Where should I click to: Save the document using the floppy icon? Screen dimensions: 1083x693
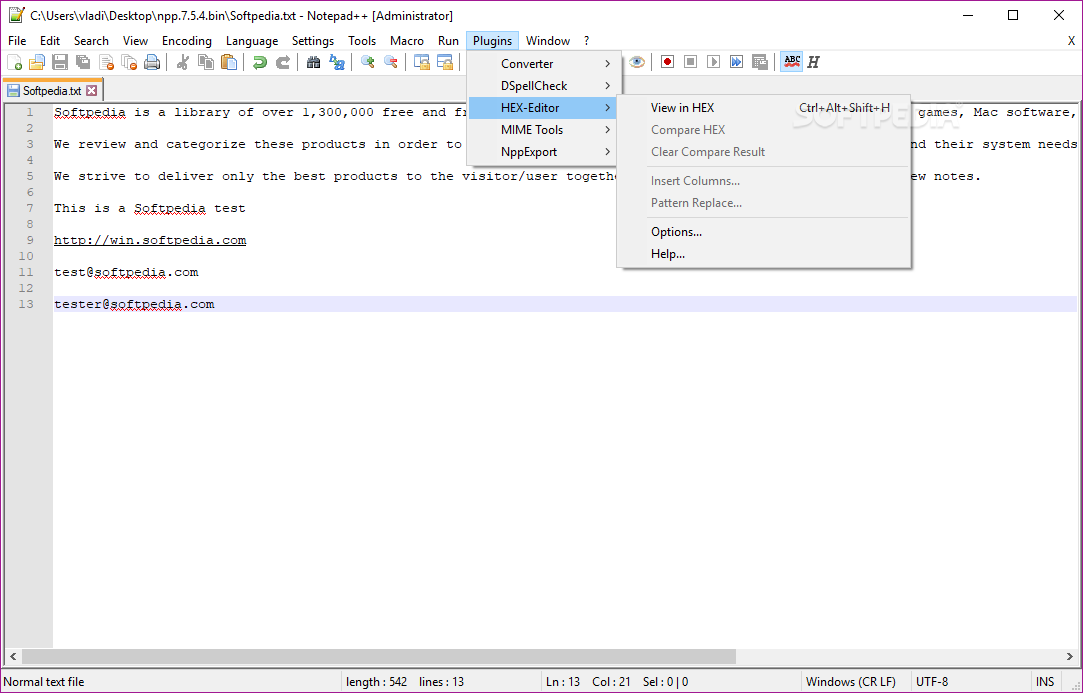click(x=60, y=62)
